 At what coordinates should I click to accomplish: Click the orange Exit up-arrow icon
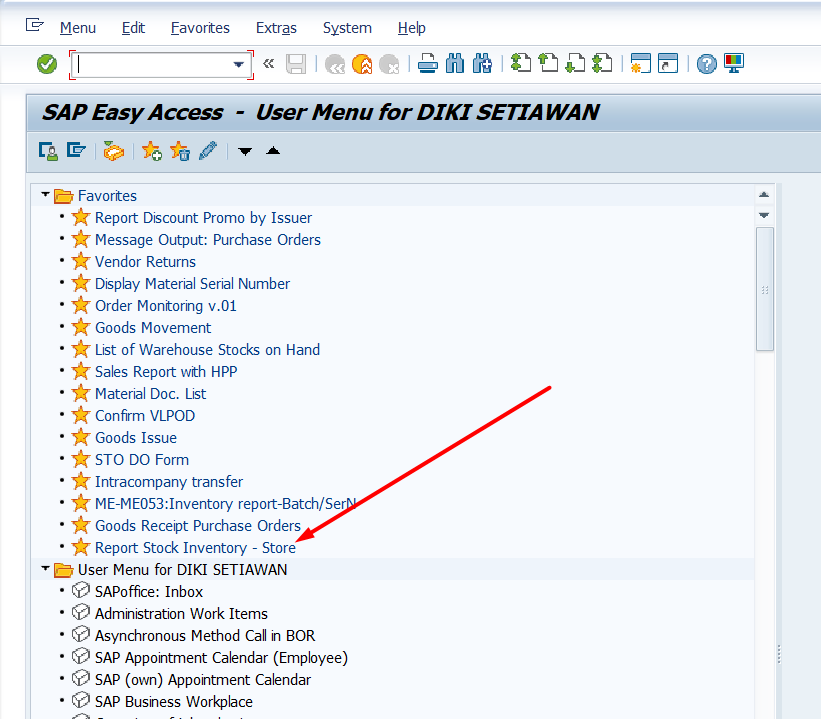[x=362, y=64]
